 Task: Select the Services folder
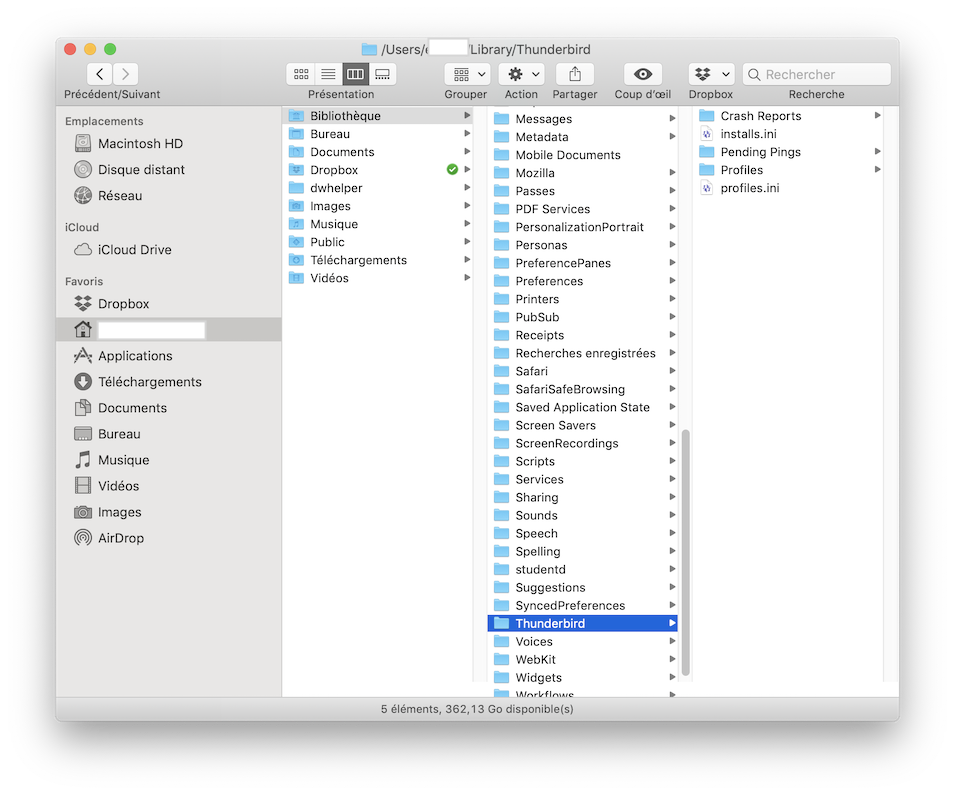pos(582,479)
